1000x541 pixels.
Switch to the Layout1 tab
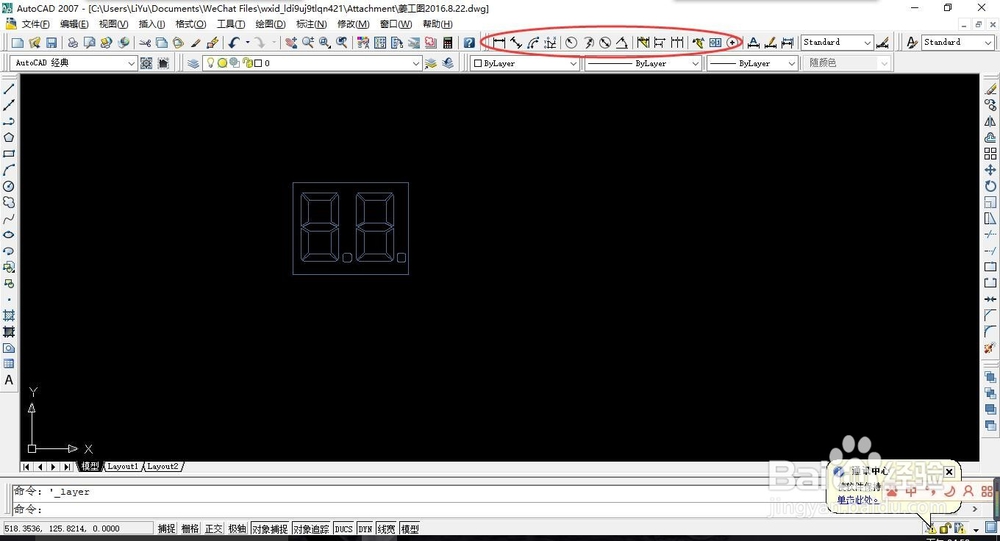[122, 466]
